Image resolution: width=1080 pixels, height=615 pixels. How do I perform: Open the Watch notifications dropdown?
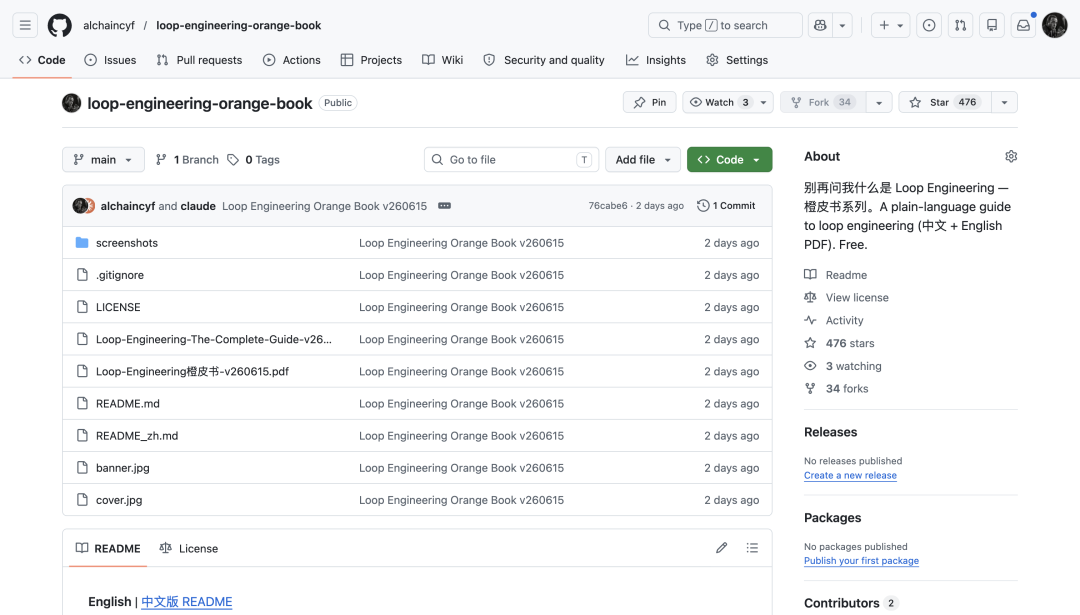pyautogui.click(x=728, y=102)
